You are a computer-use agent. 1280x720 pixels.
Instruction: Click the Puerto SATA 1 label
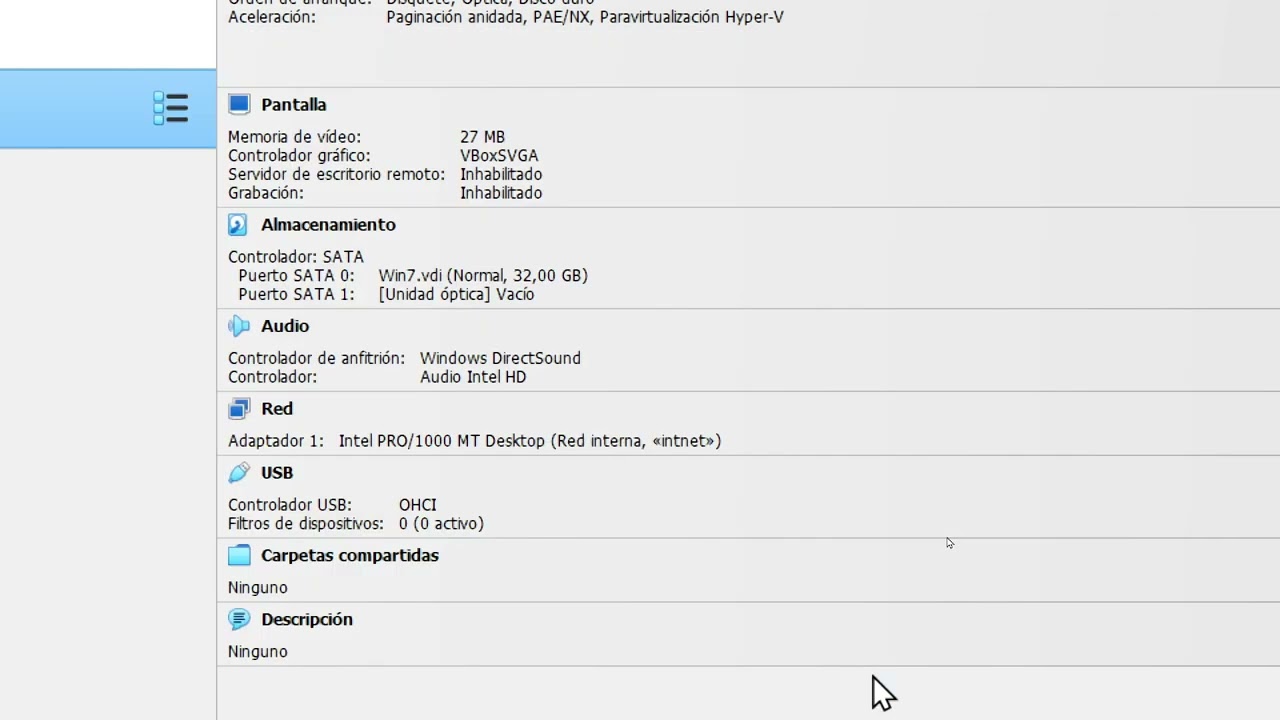point(296,294)
